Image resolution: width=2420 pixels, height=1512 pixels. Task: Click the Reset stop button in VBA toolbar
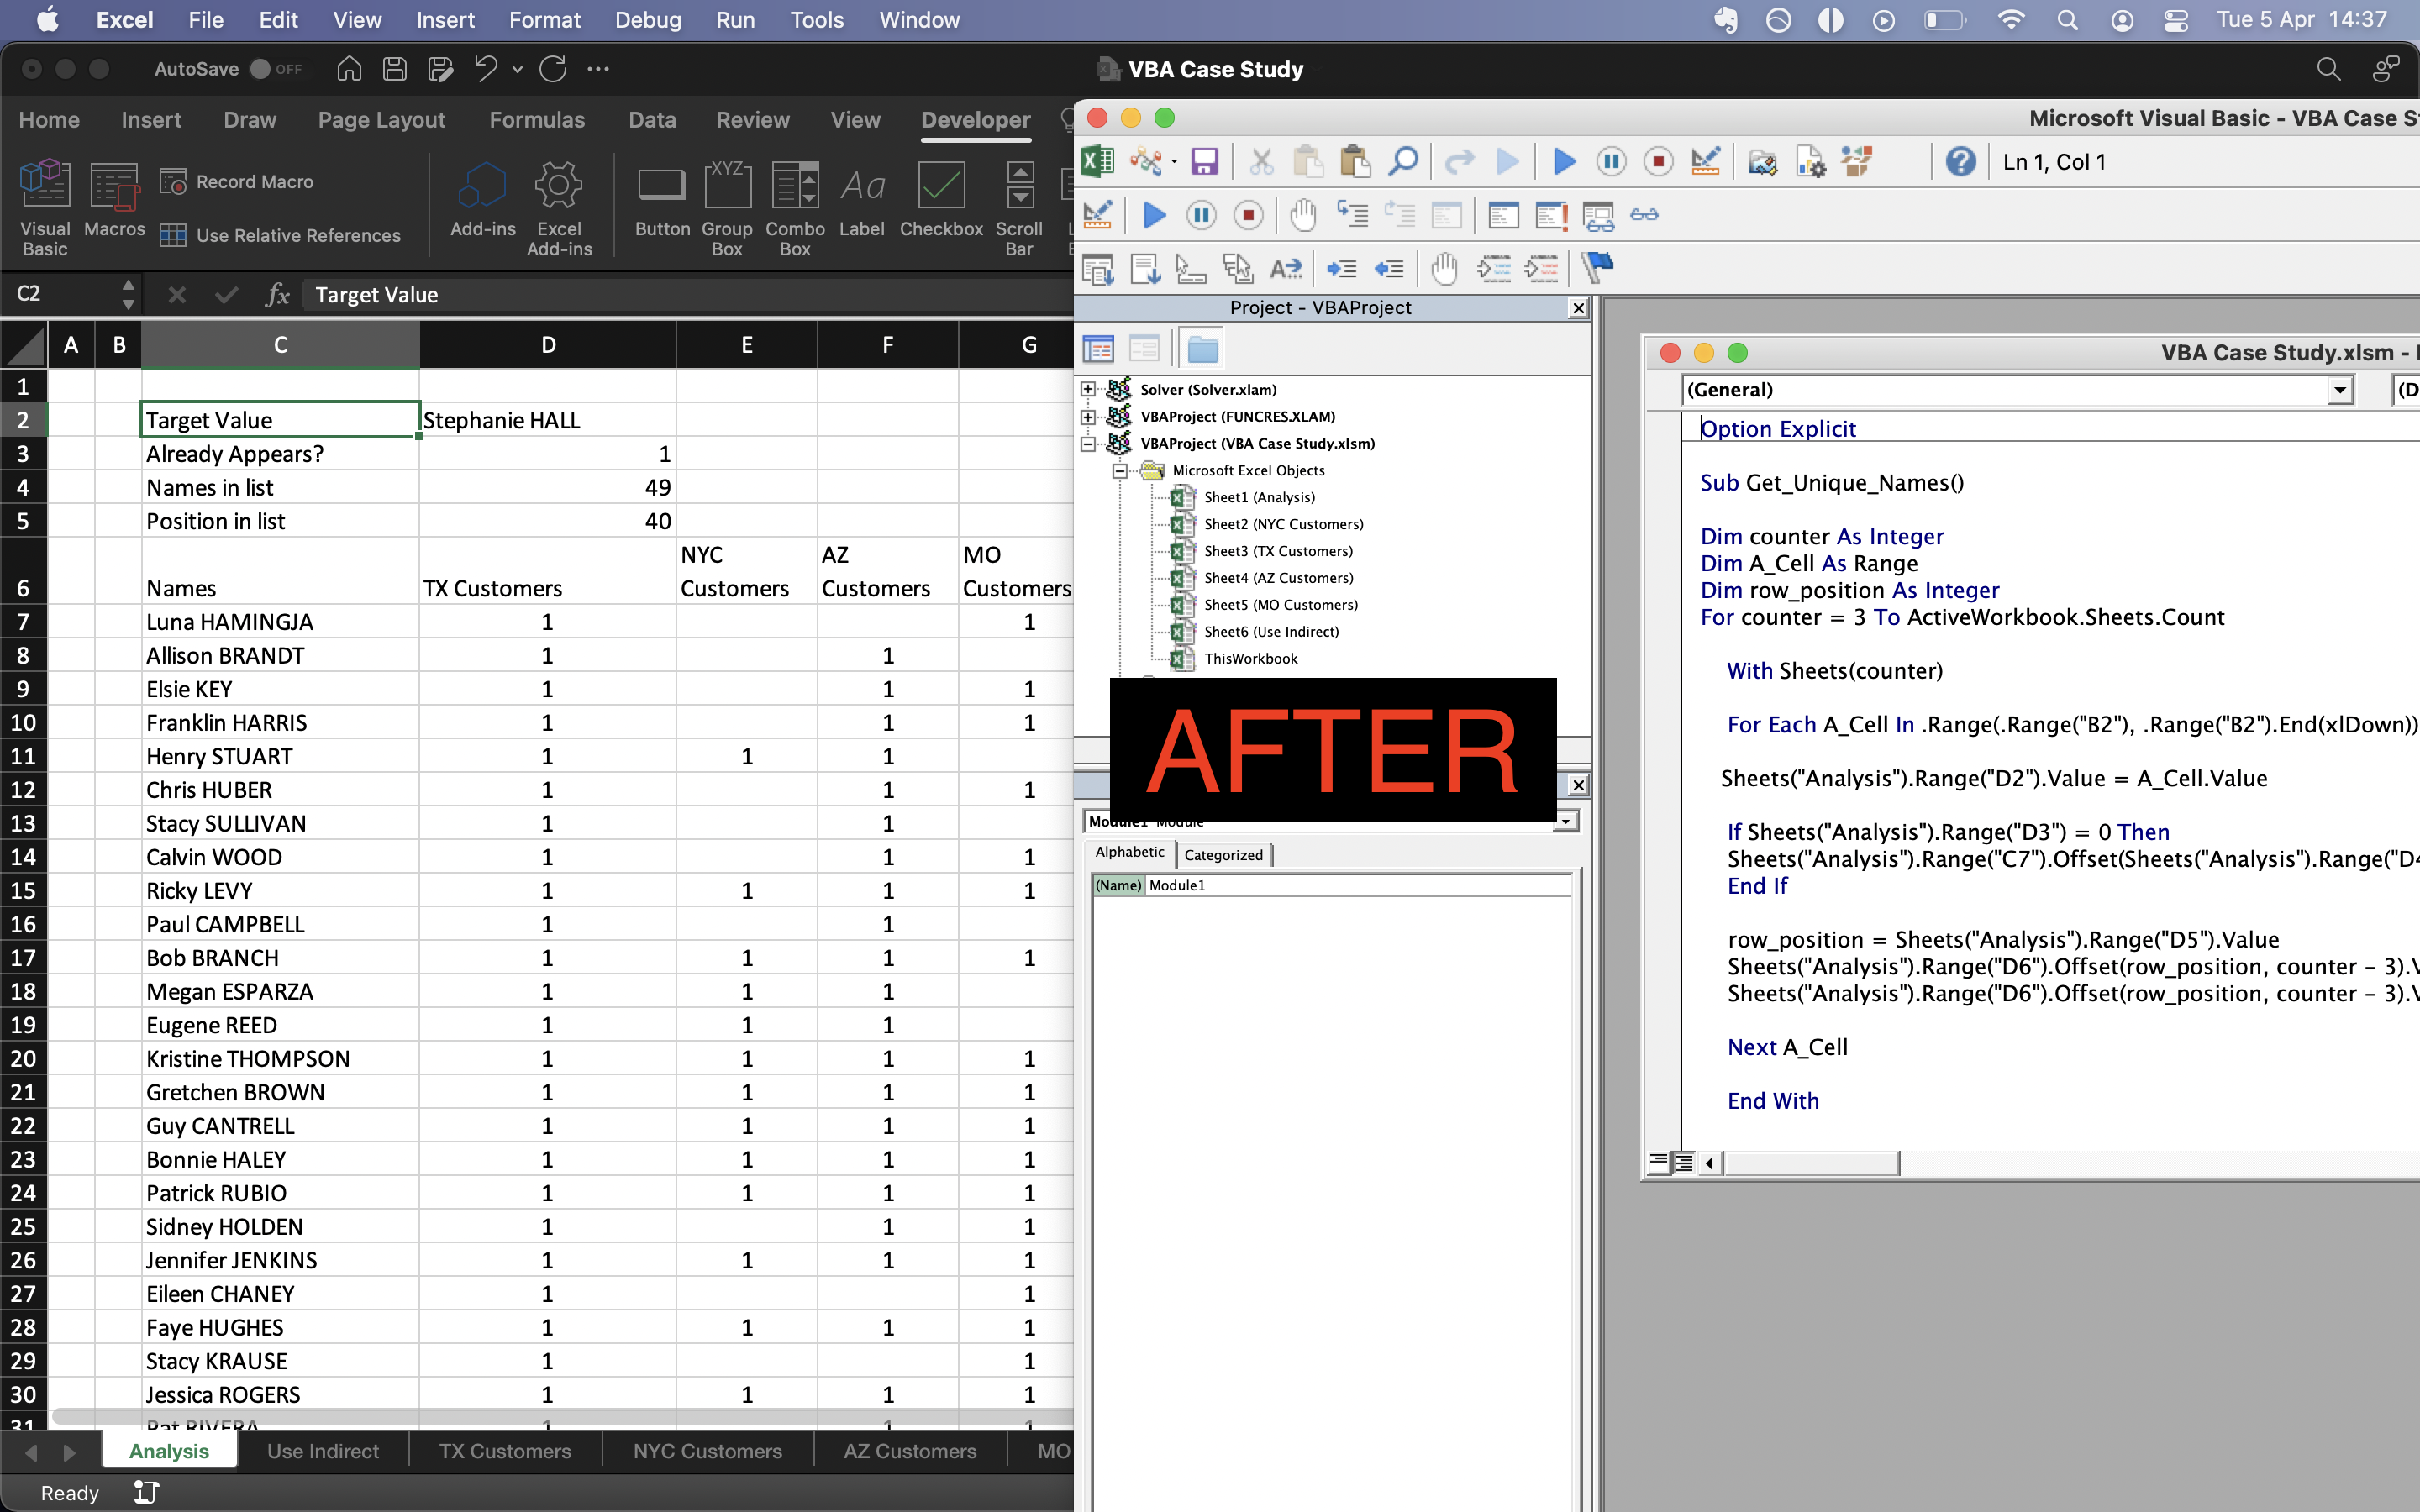point(1658,161)
